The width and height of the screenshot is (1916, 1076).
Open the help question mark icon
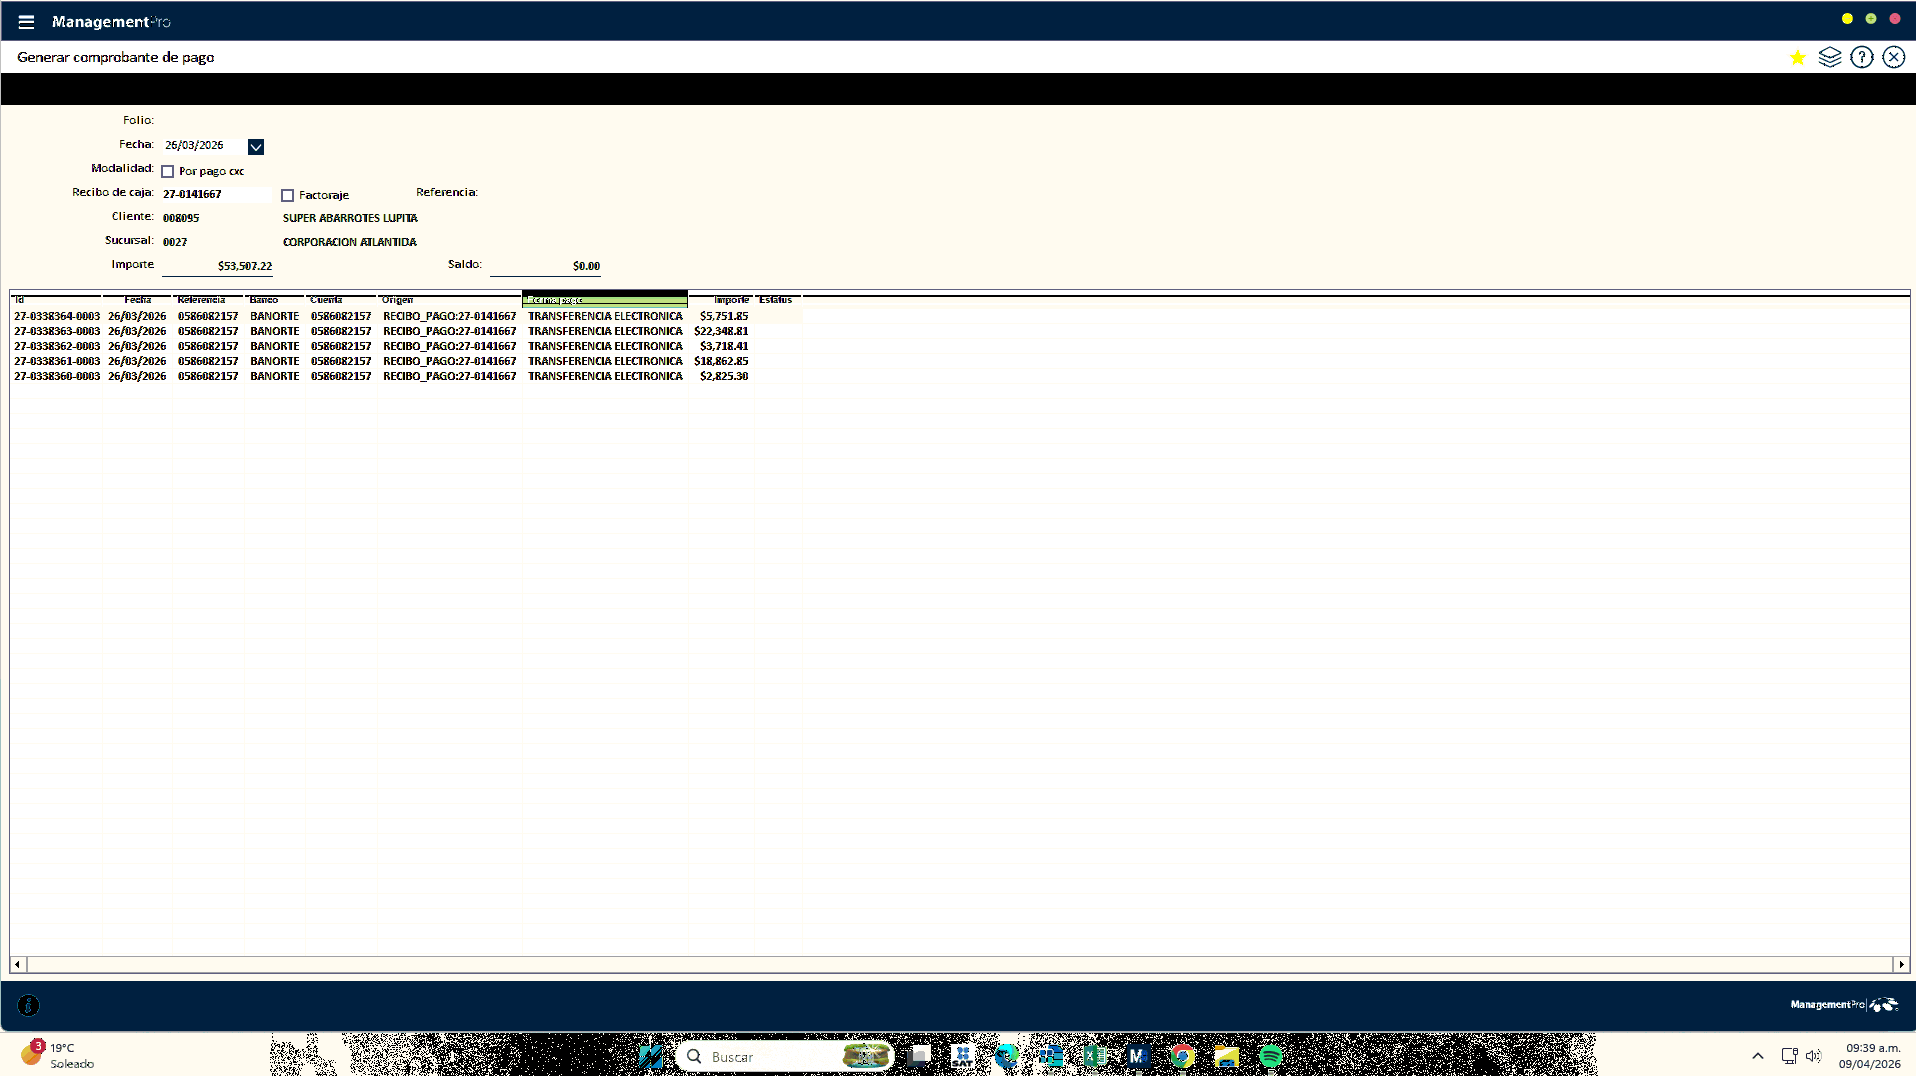click(x=1861, y=58)
